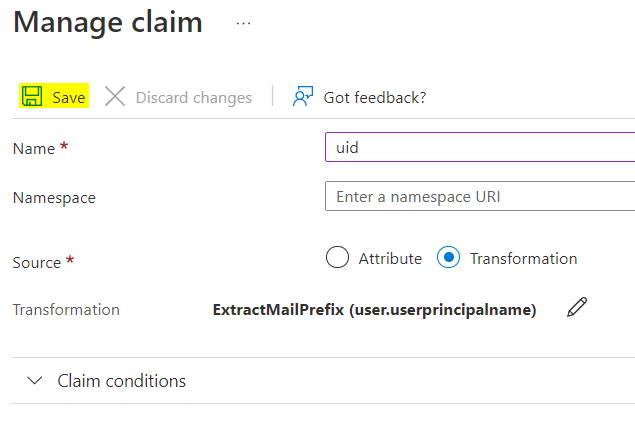Click the Claim conditions section title
Screen dimensions: 635x428
pos(121,381)
